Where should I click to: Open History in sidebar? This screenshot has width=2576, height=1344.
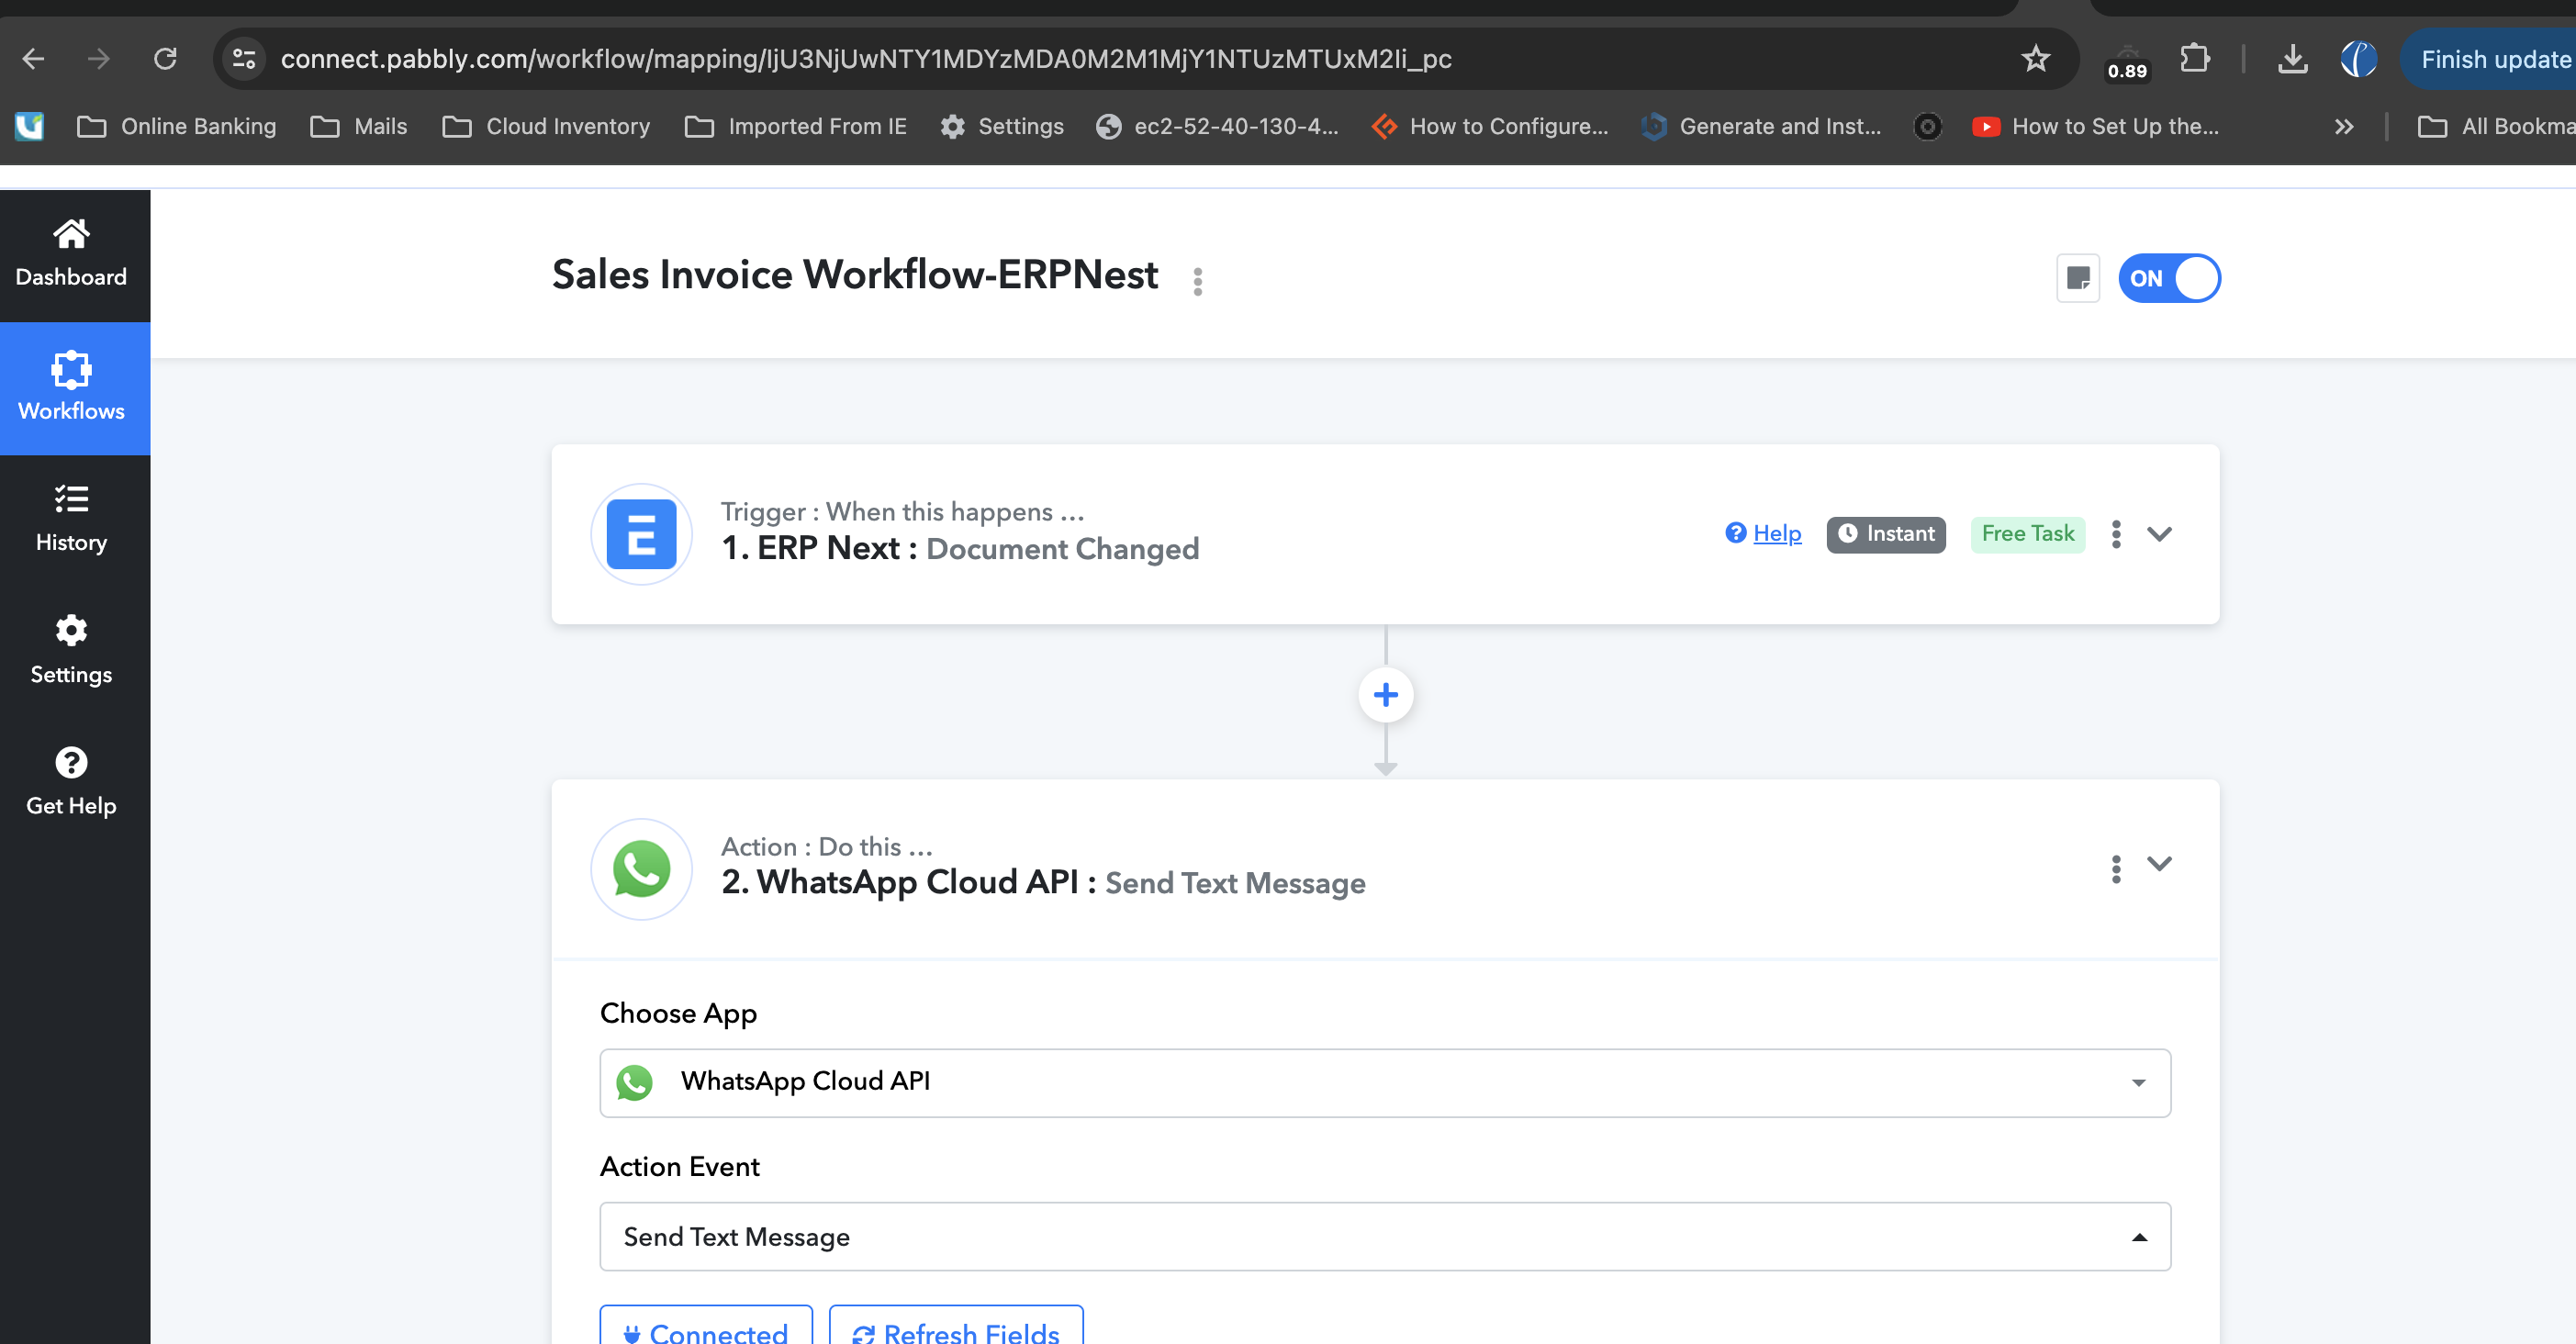click(71, 519)
